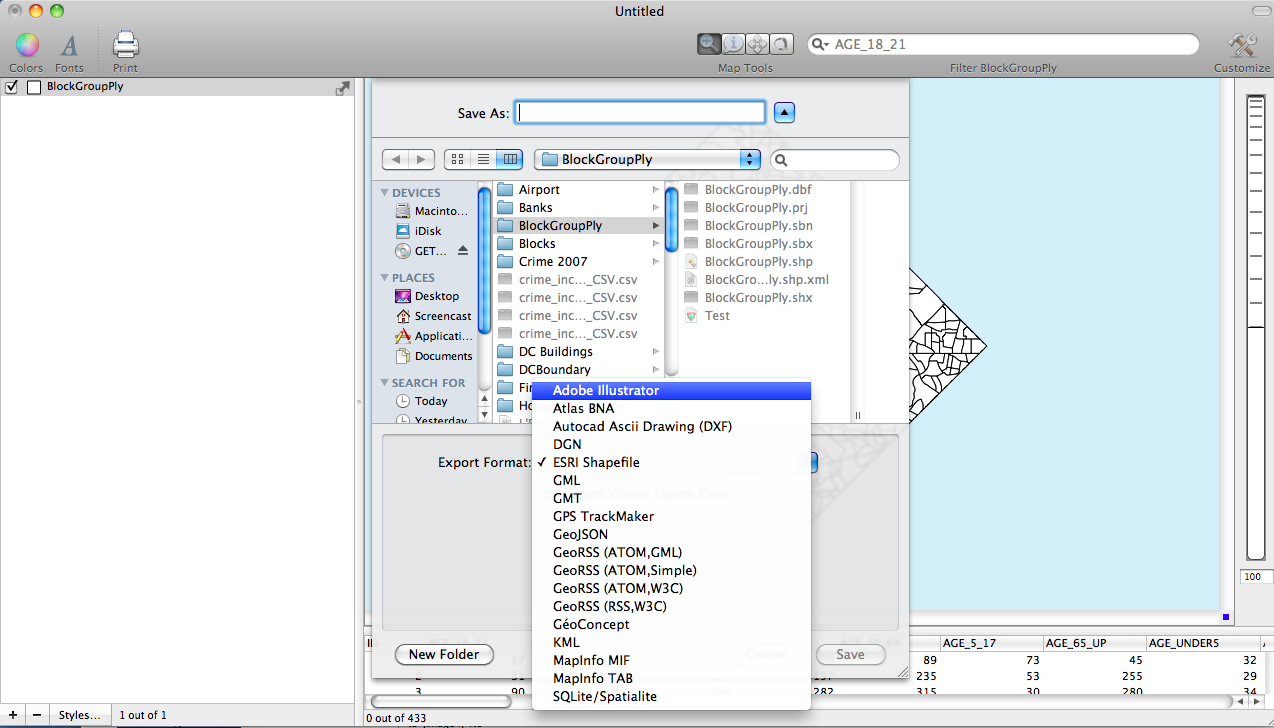Screen dimensions: 1274x728
Task: Click the BlockGroupPly layer popout arrow icon
Action: [342, 88]
